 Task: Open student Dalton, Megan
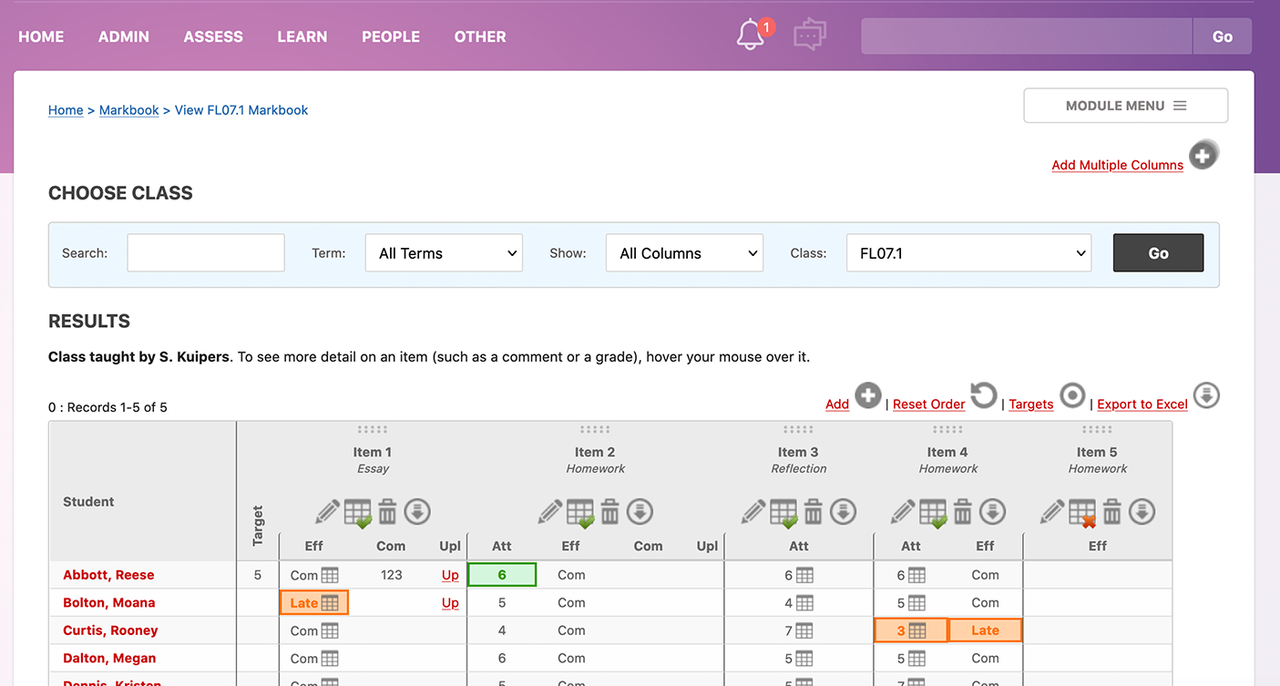109,659
